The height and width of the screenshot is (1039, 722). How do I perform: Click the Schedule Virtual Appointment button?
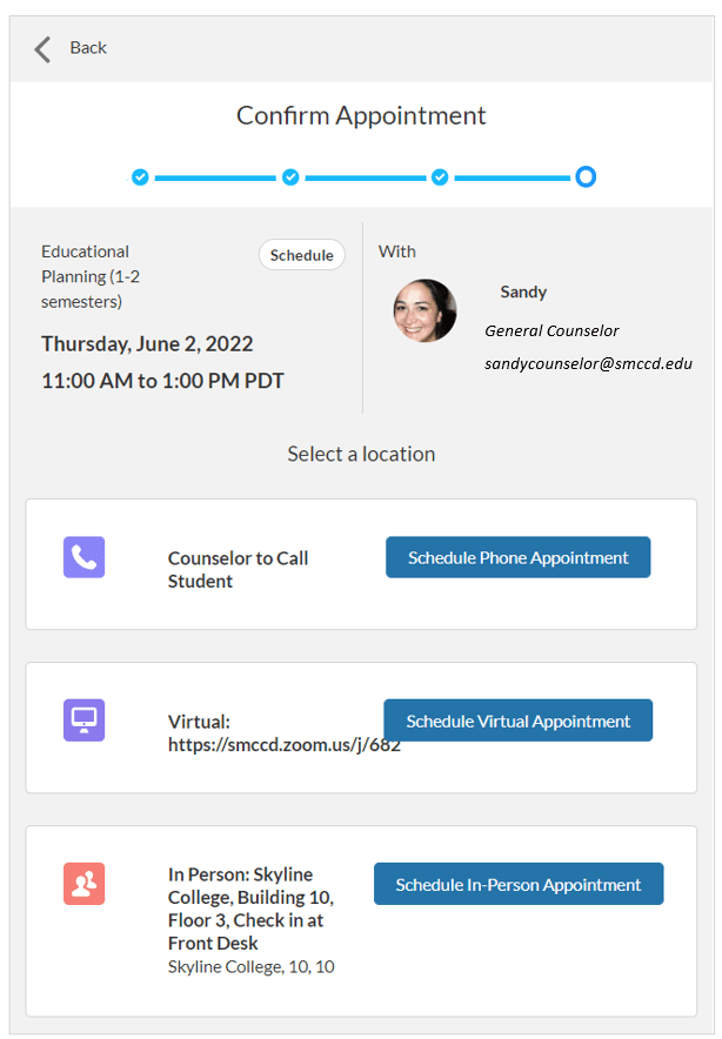517,720
